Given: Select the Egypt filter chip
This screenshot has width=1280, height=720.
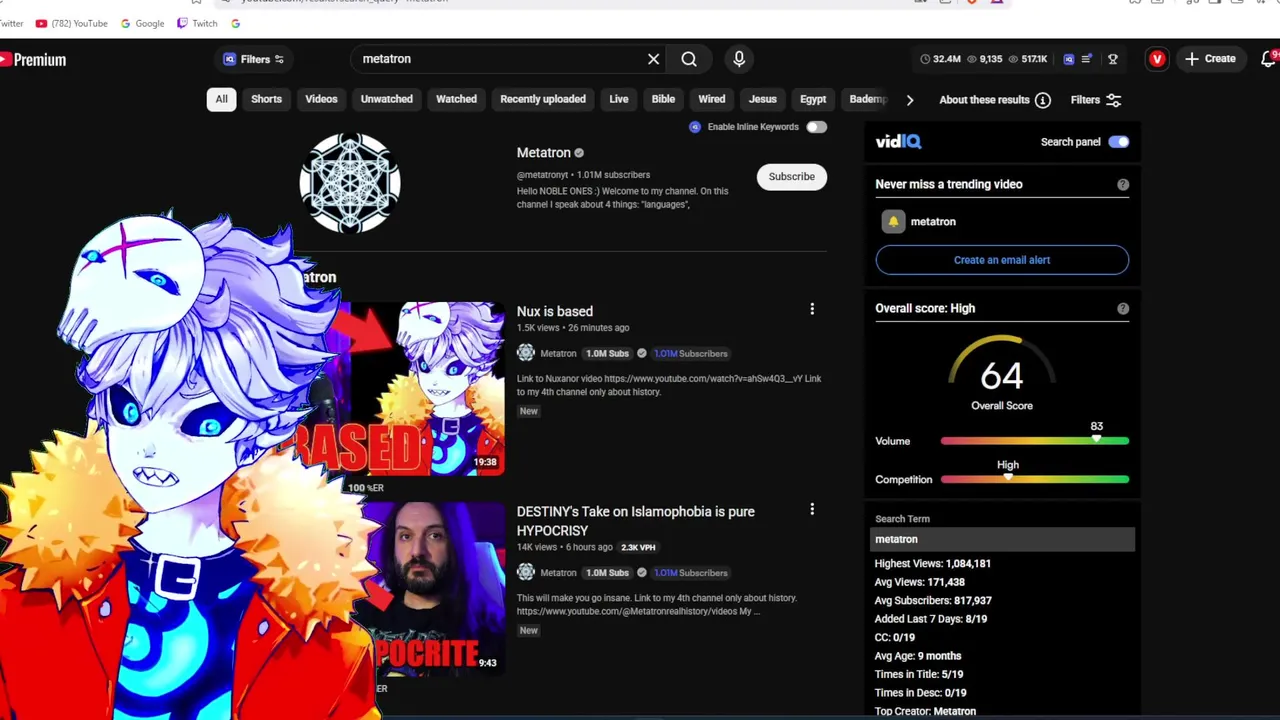Looking at the screenshot, I should (813, 99).
